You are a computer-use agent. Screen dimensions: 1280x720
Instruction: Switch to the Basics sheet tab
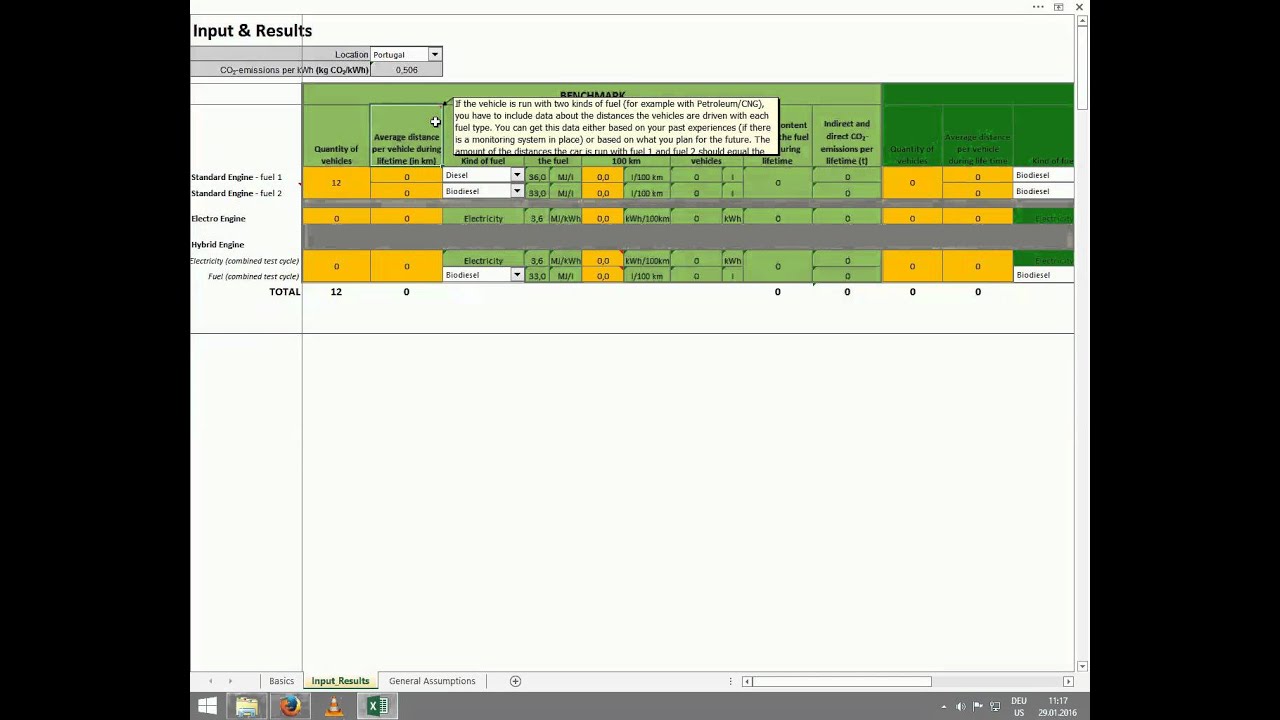click(281, 681)
